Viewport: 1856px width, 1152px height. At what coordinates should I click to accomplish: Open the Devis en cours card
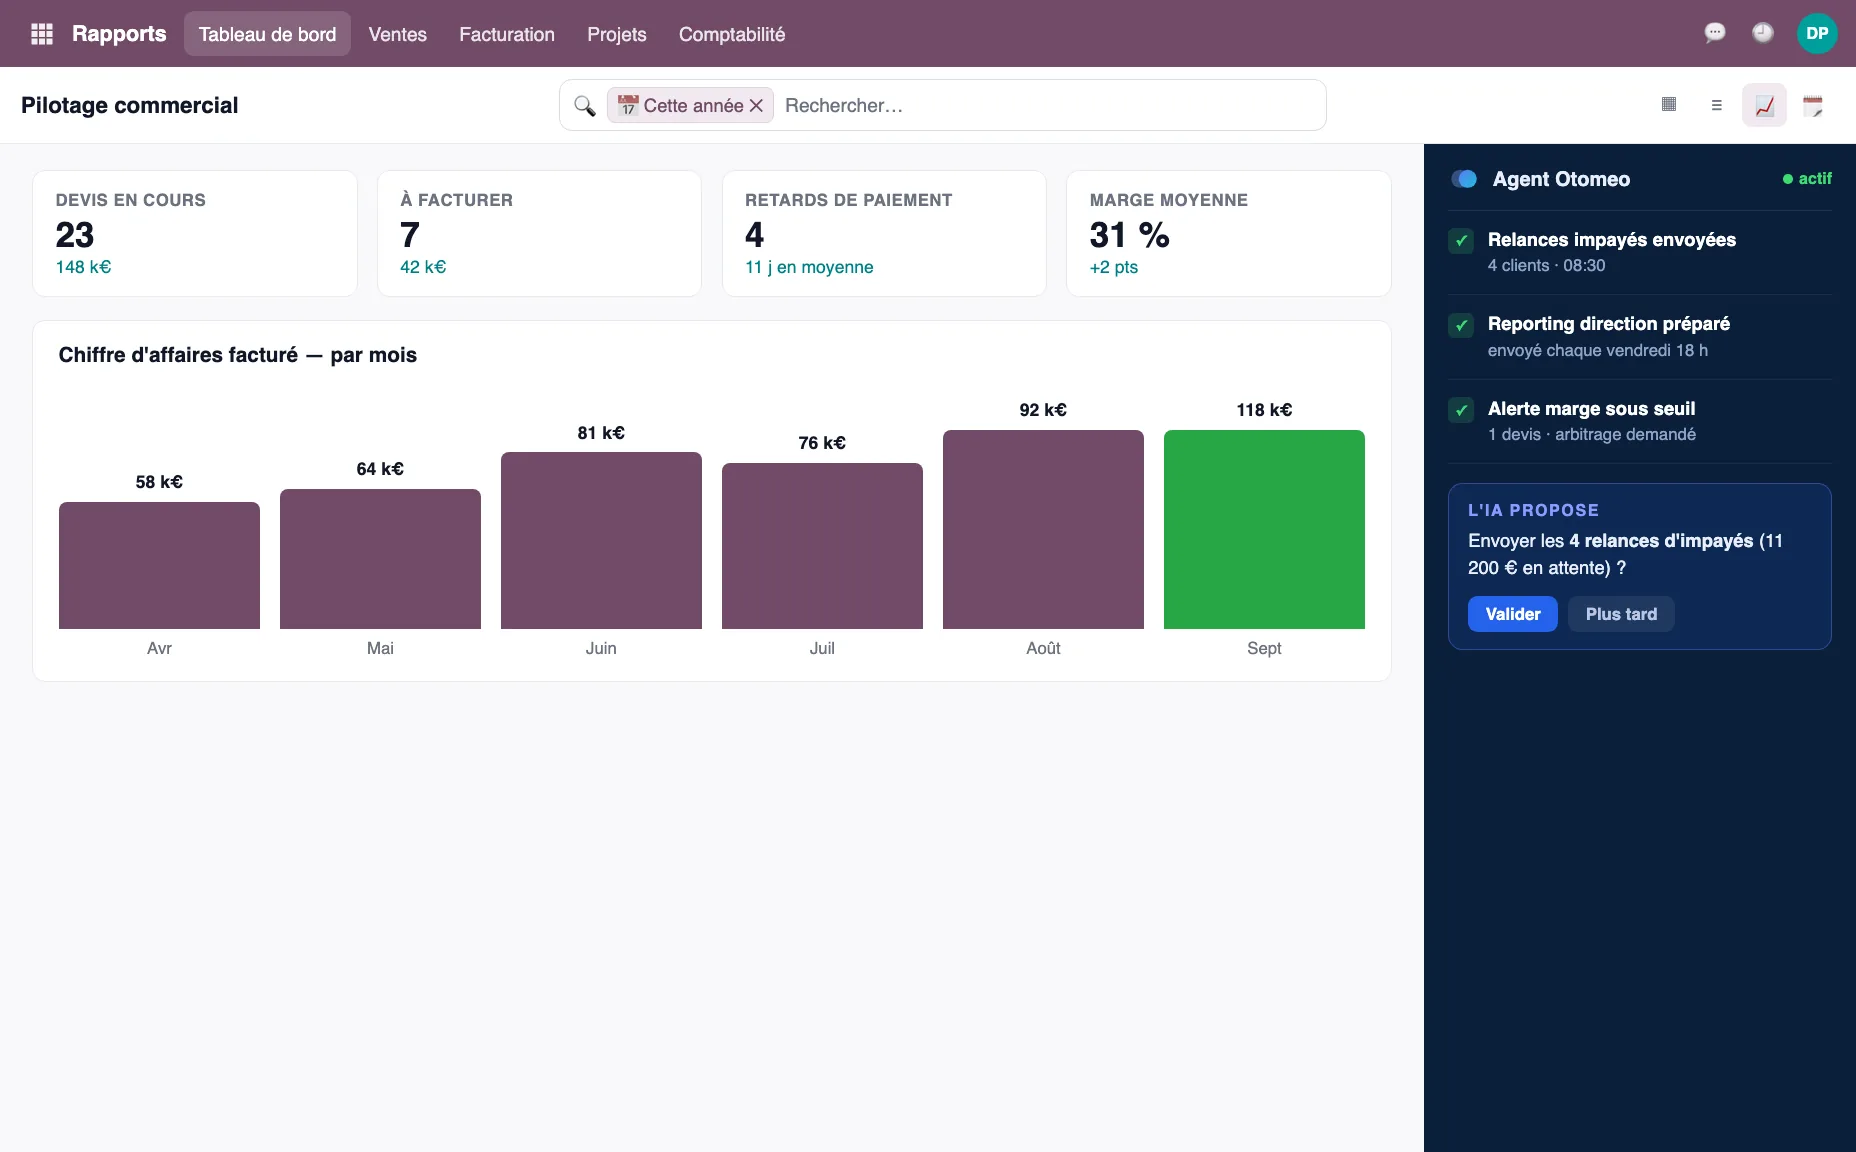pos(195,233)
